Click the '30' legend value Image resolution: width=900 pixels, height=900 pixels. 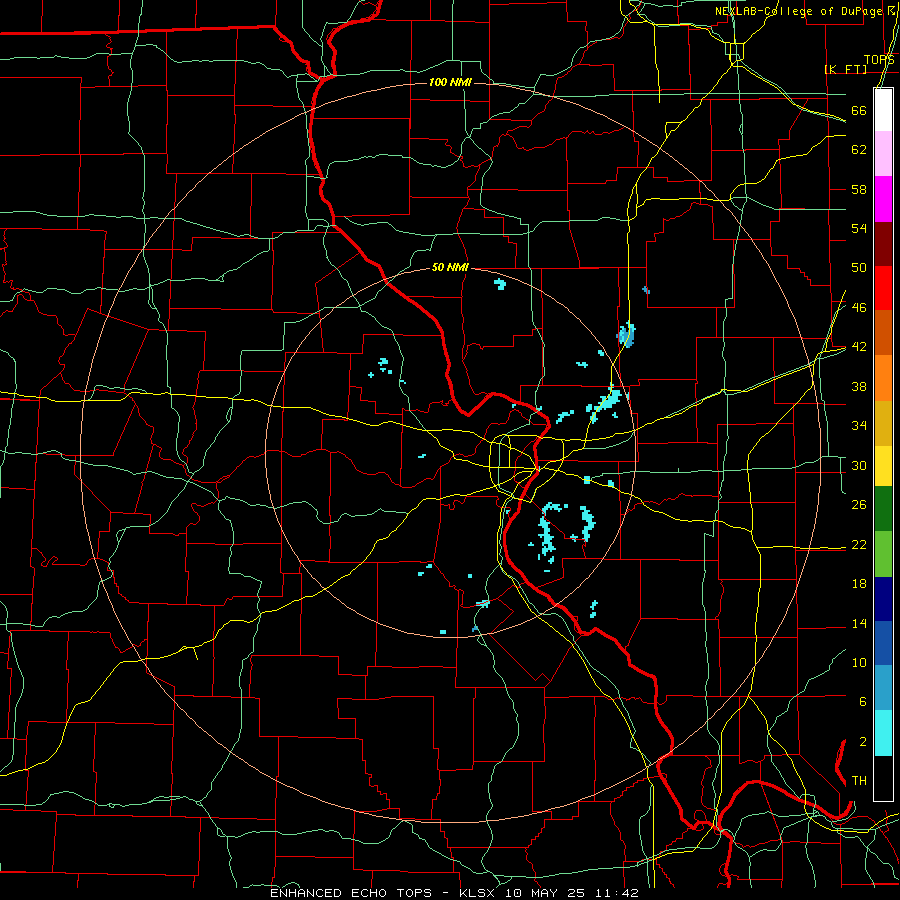859,465
